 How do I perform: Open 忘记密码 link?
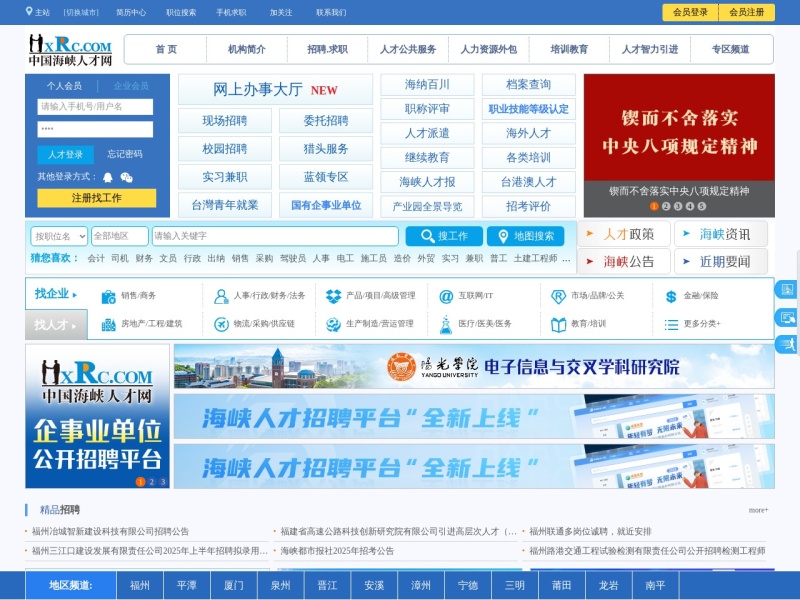(125, 154)
